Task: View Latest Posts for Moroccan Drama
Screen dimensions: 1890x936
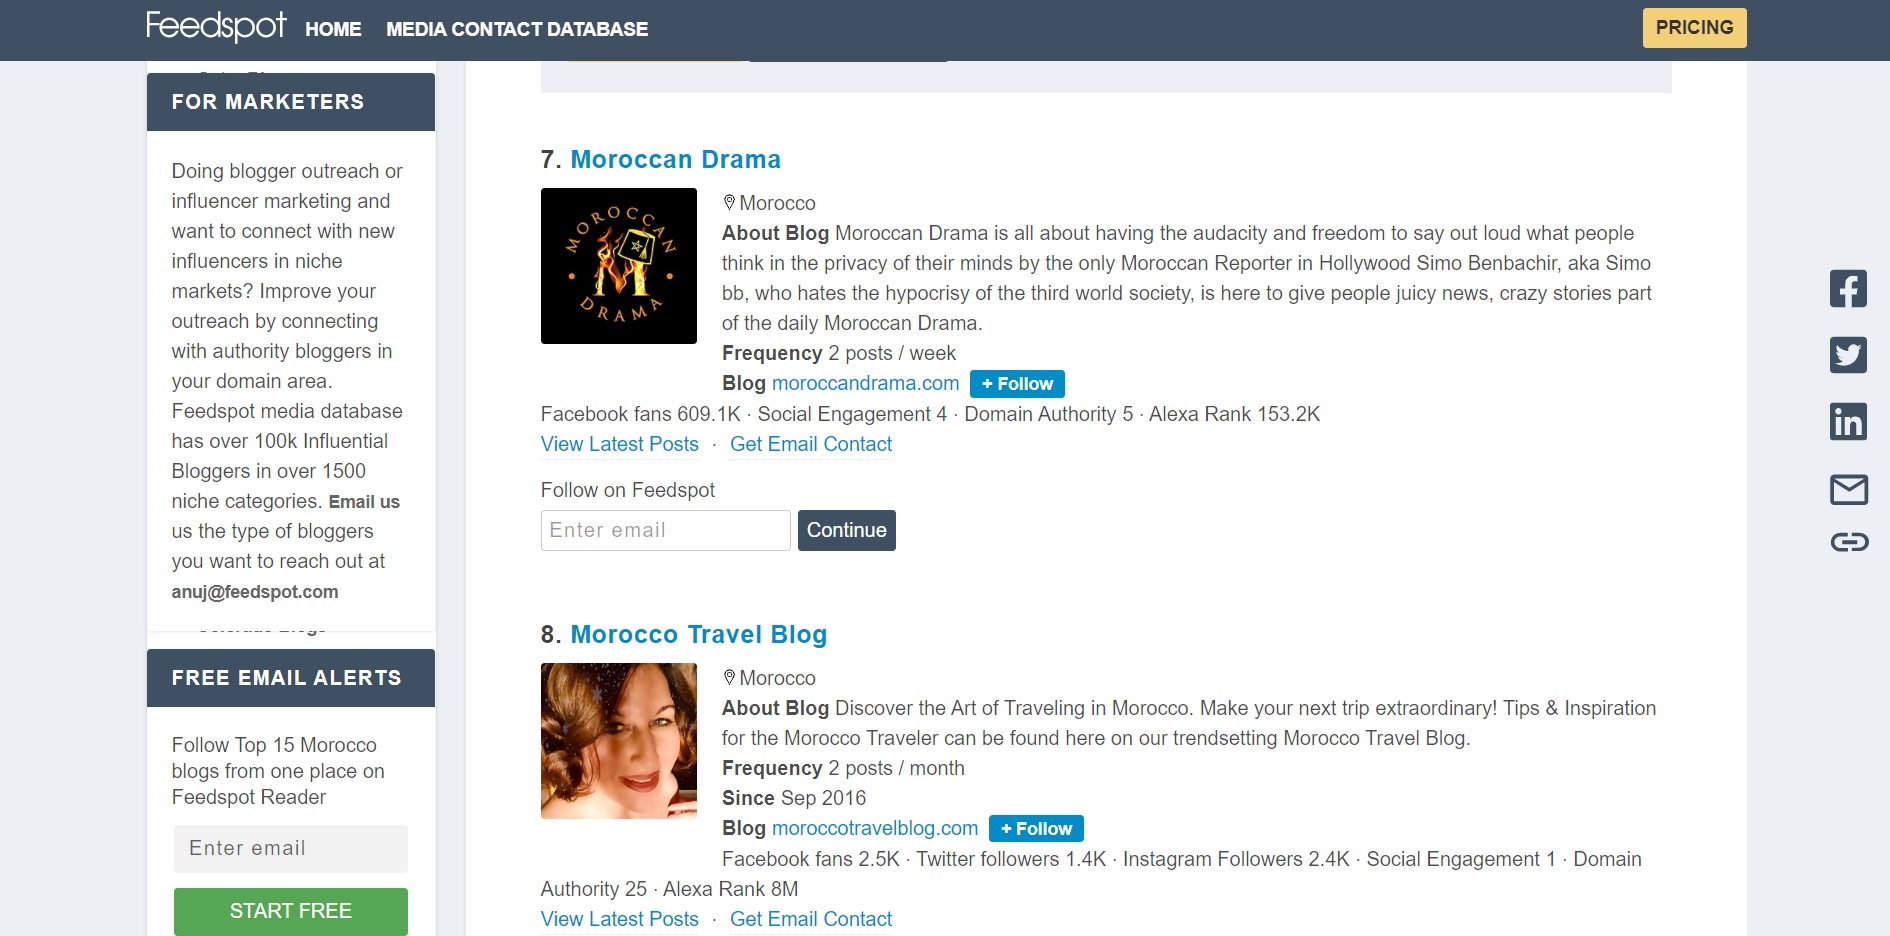Action: [x=619, y=445]
